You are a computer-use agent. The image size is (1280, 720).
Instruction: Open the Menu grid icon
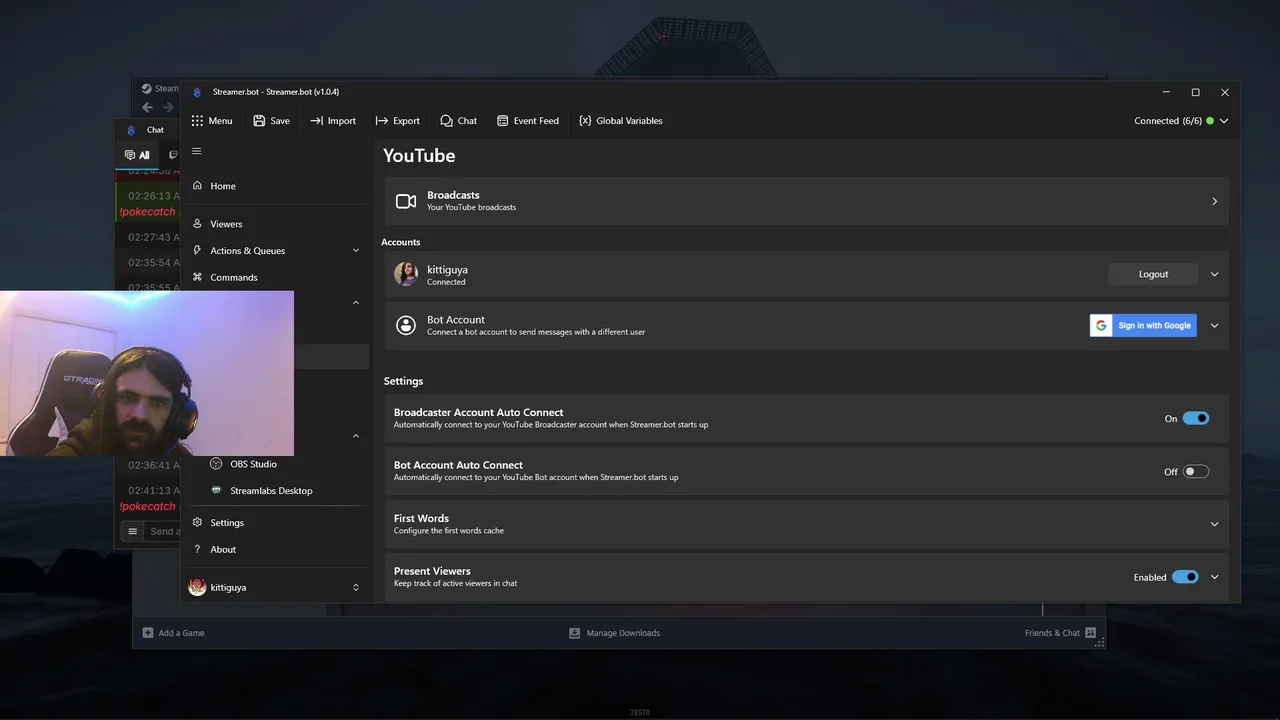(197, 121)
